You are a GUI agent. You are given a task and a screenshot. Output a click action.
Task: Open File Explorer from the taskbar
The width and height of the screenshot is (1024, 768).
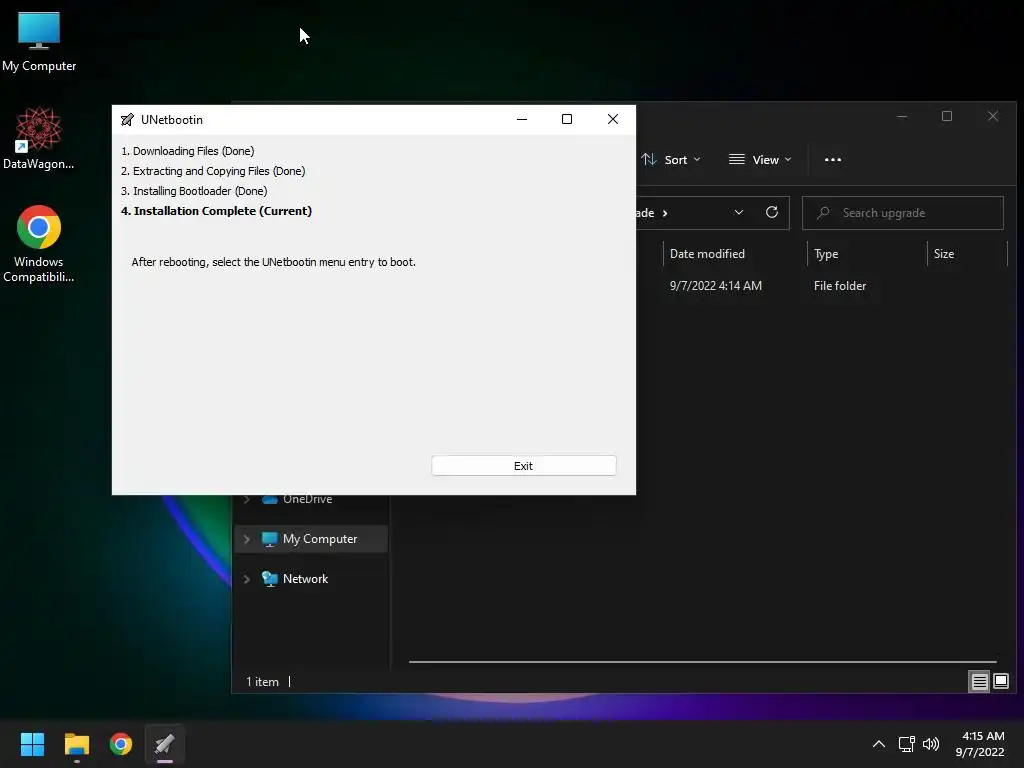tap(76, 744)
